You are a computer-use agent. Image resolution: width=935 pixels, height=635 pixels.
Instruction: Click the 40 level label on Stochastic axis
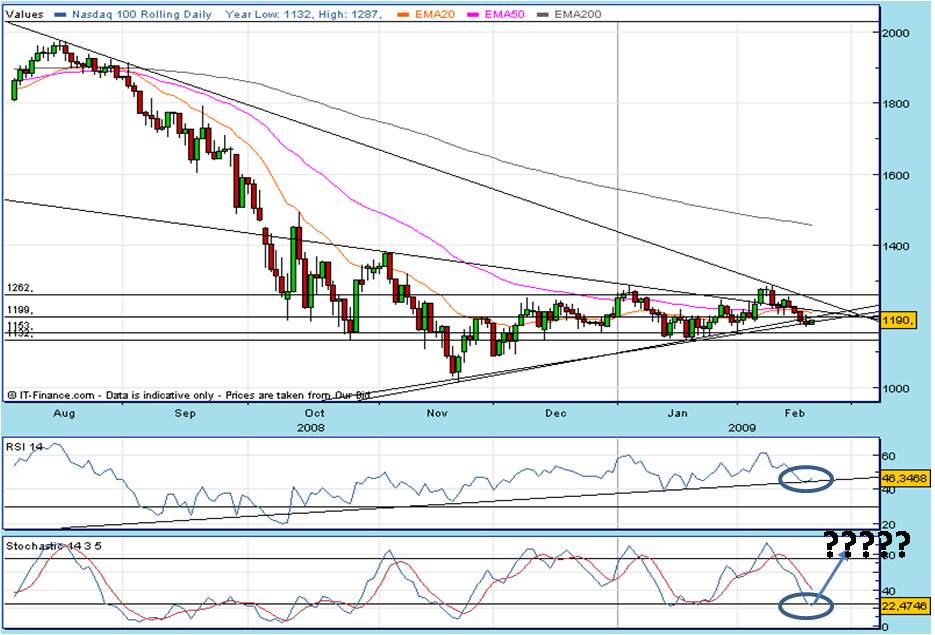pyautogui.click(x=888, y=591)
